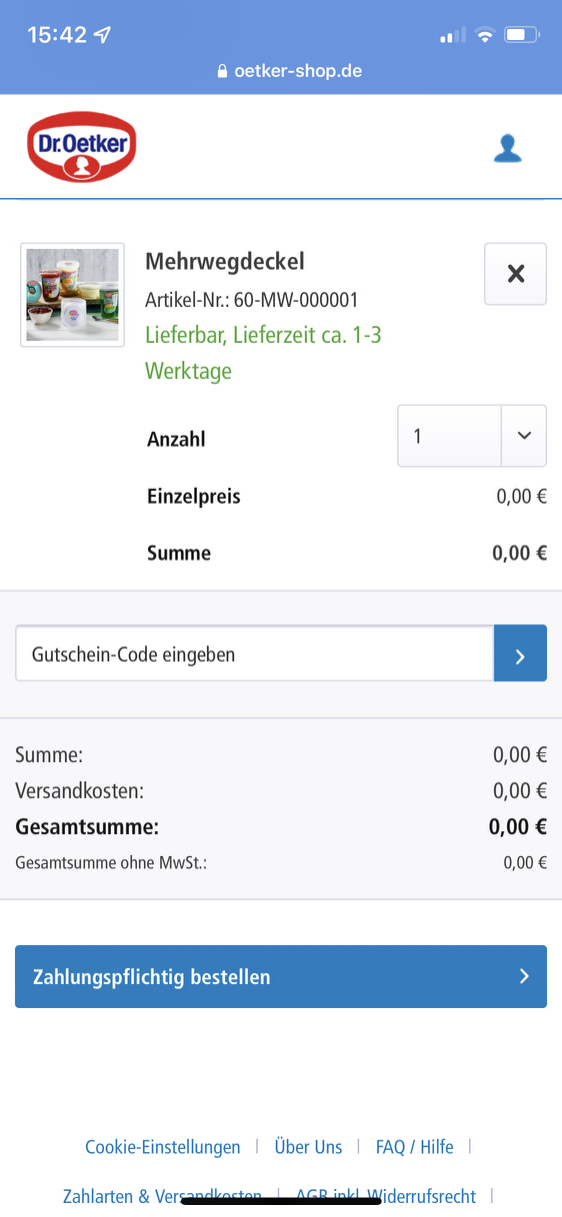Tap the oetker-shop.de address bar

281,72
